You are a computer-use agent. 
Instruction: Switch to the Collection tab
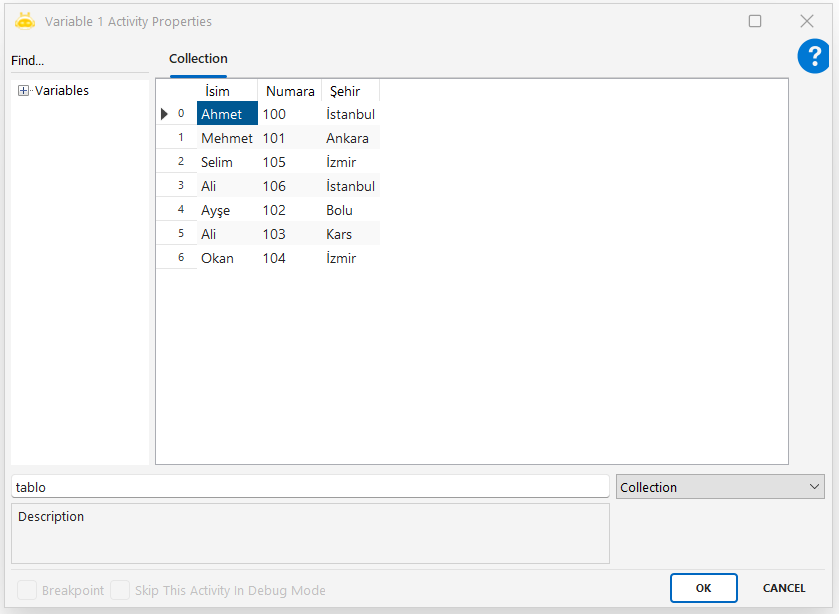(198, 59)
